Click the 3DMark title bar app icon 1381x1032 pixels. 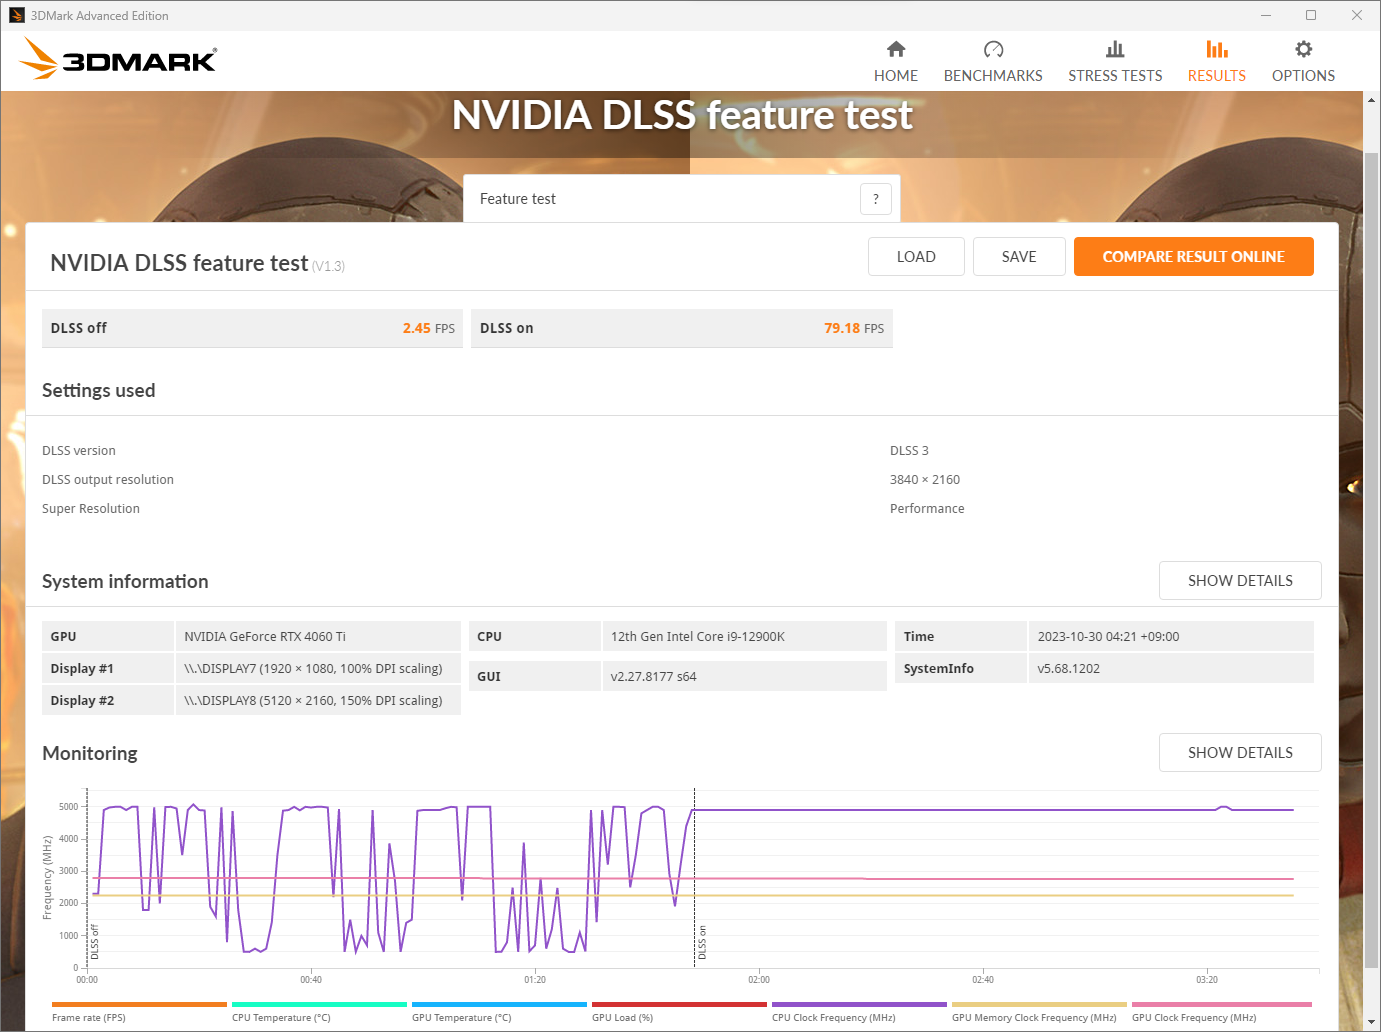click(16, 15)
